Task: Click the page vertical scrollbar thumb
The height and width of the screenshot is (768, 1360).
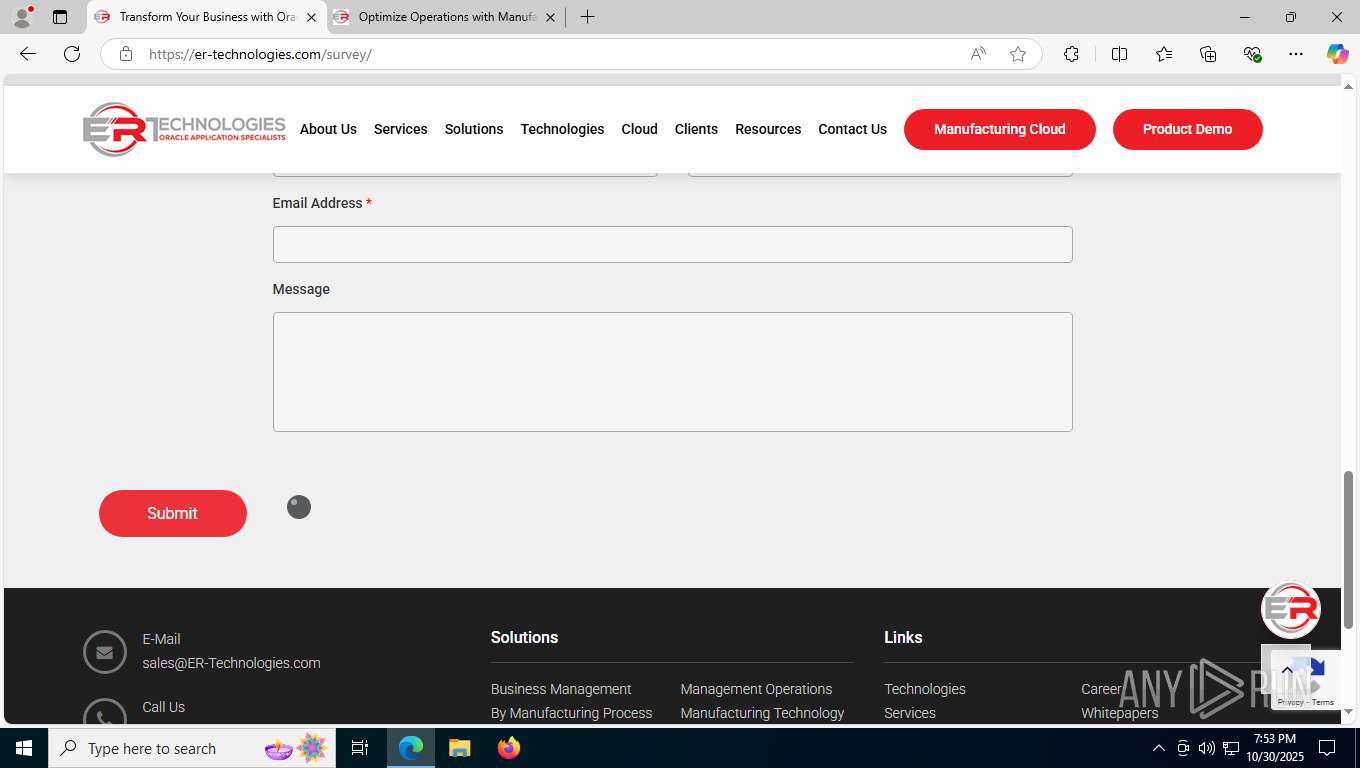Action: coord(1348,549)
